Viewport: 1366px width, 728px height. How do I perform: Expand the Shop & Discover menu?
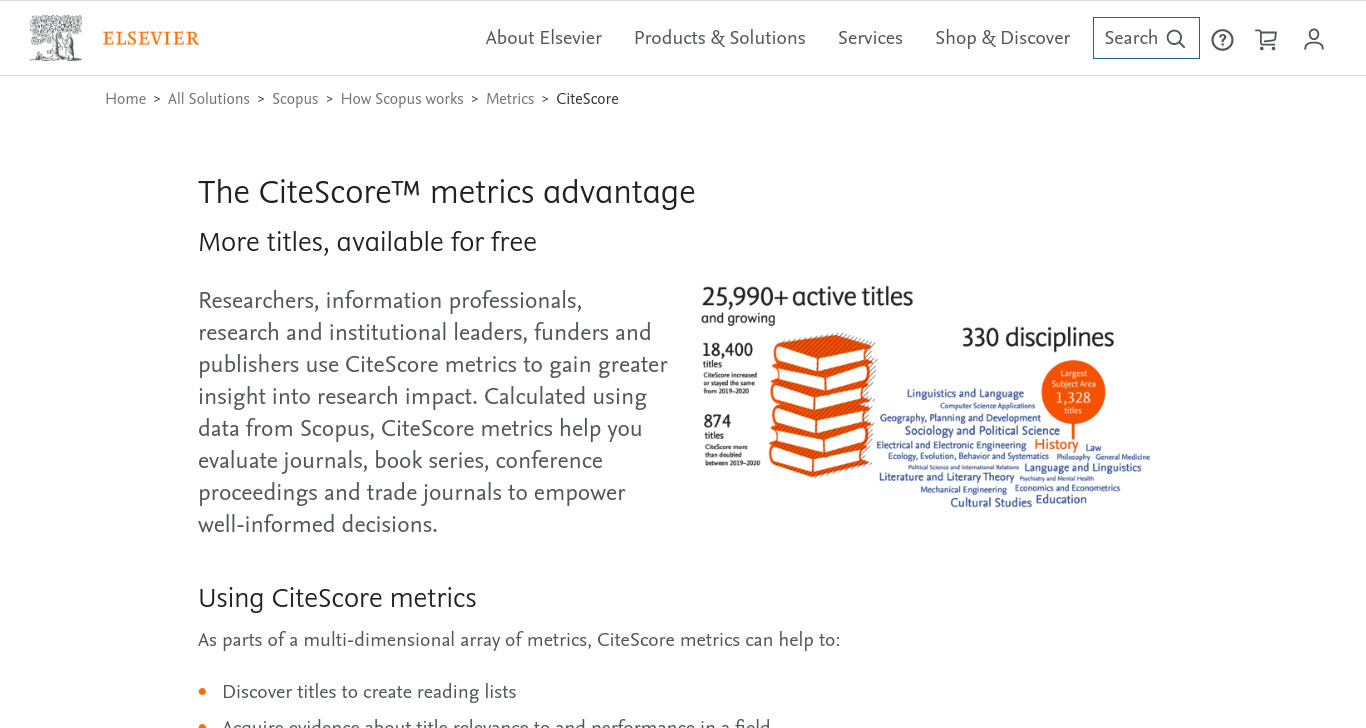point(1002,38)
